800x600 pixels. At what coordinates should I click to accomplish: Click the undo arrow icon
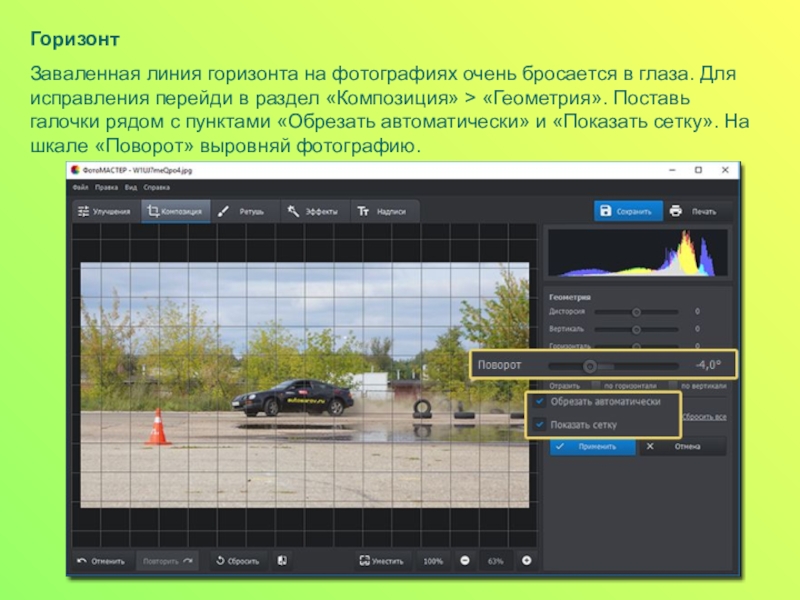tap(82, 561)
